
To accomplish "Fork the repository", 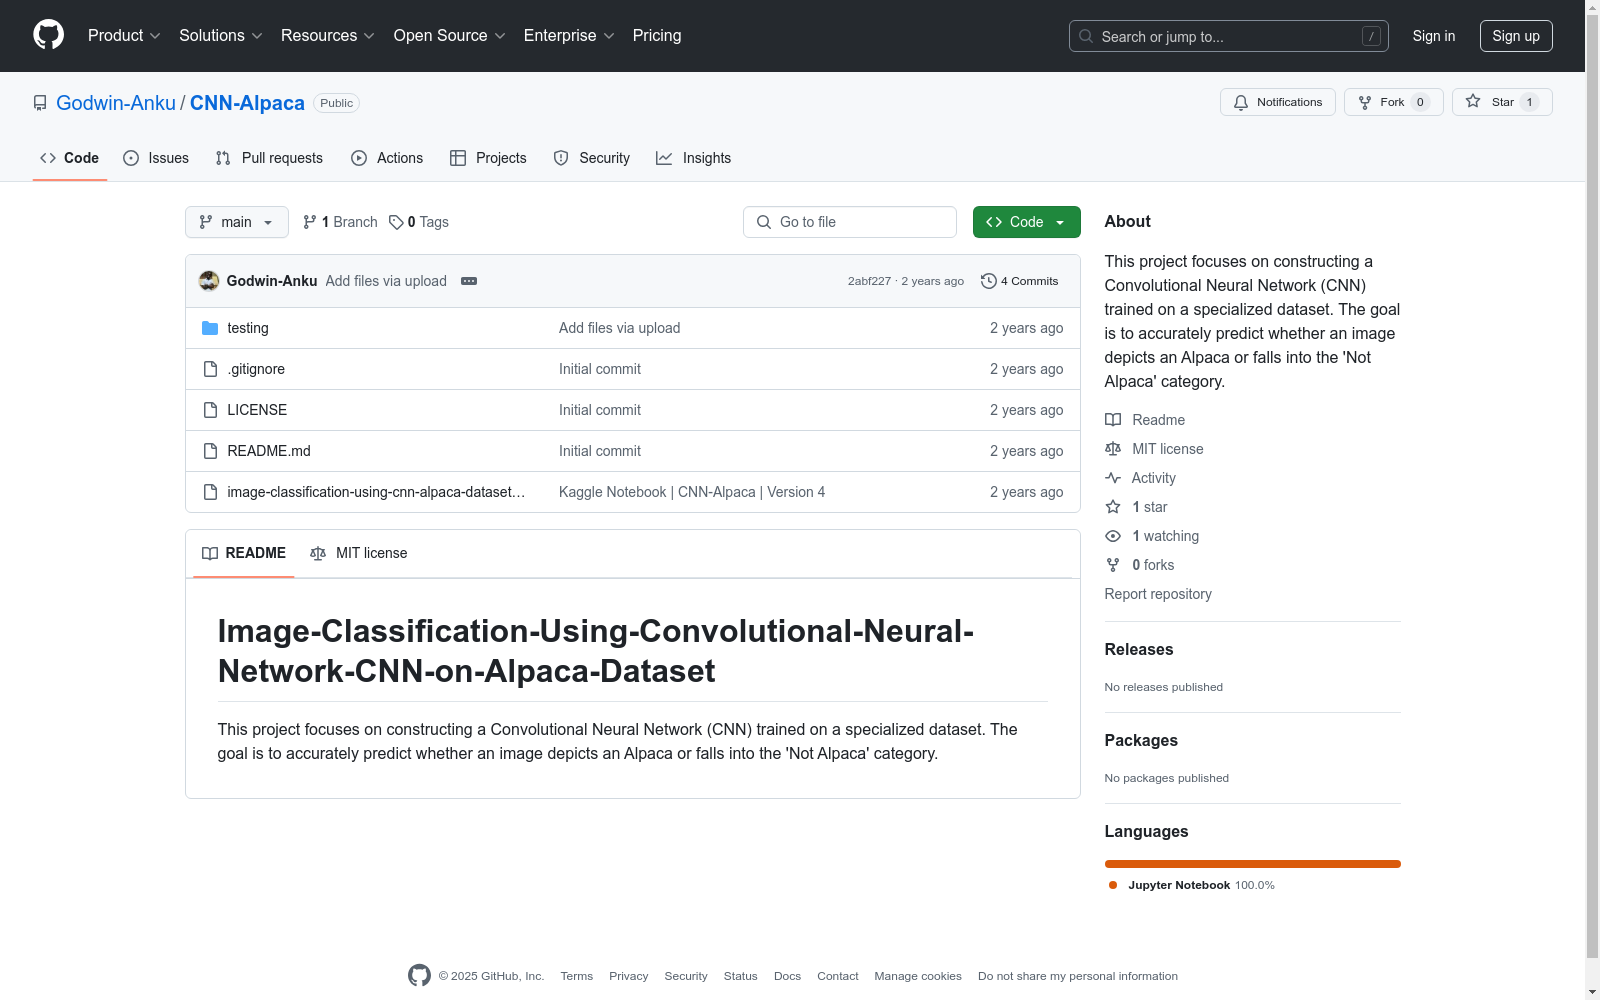I will coord(1394,102).
